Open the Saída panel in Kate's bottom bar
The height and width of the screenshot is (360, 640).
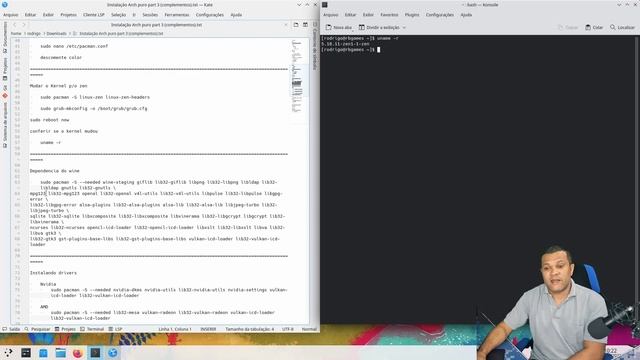pyautogui.click(x=11, y=329)
